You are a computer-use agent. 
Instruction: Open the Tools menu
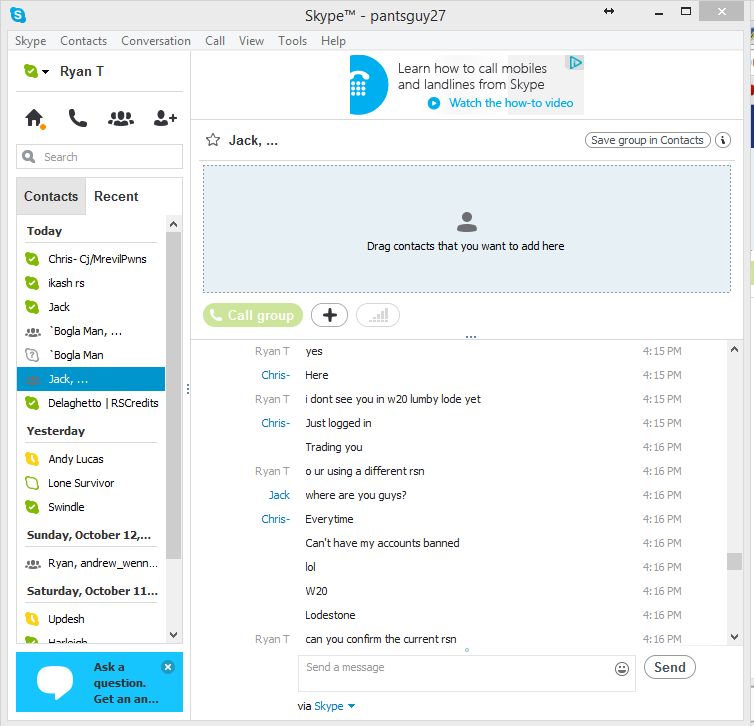tap(292, 41)
